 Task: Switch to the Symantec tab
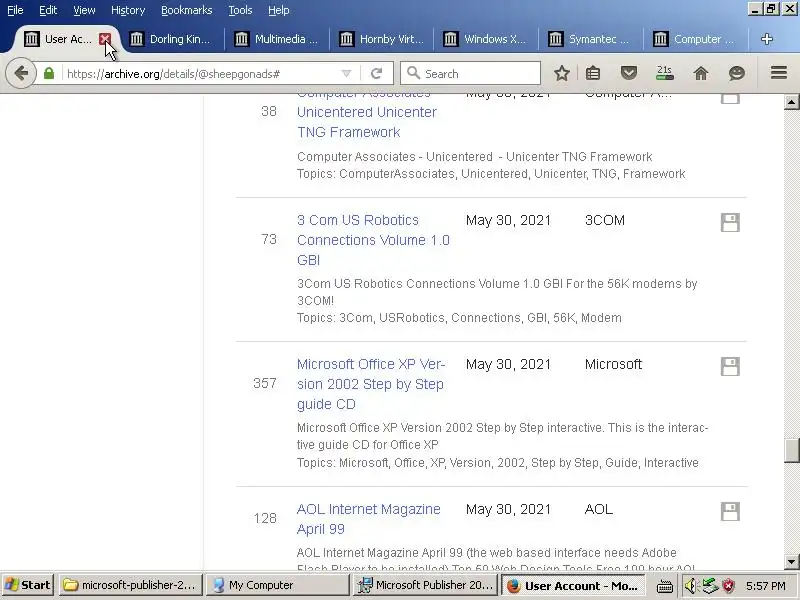click(591, 39)
